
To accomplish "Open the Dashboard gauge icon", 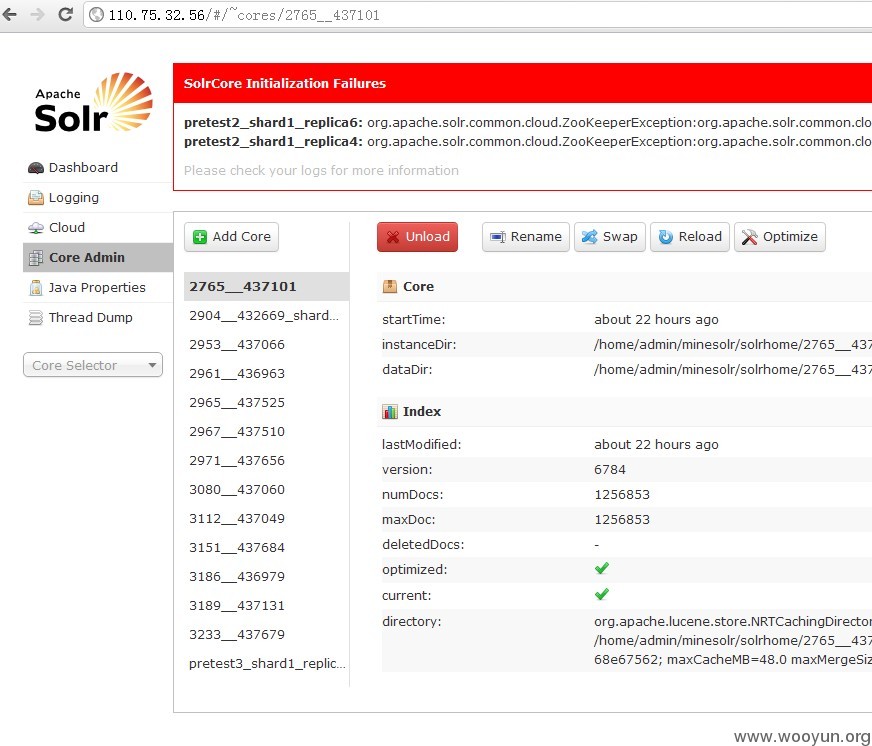I will click(x=36, y=167).
